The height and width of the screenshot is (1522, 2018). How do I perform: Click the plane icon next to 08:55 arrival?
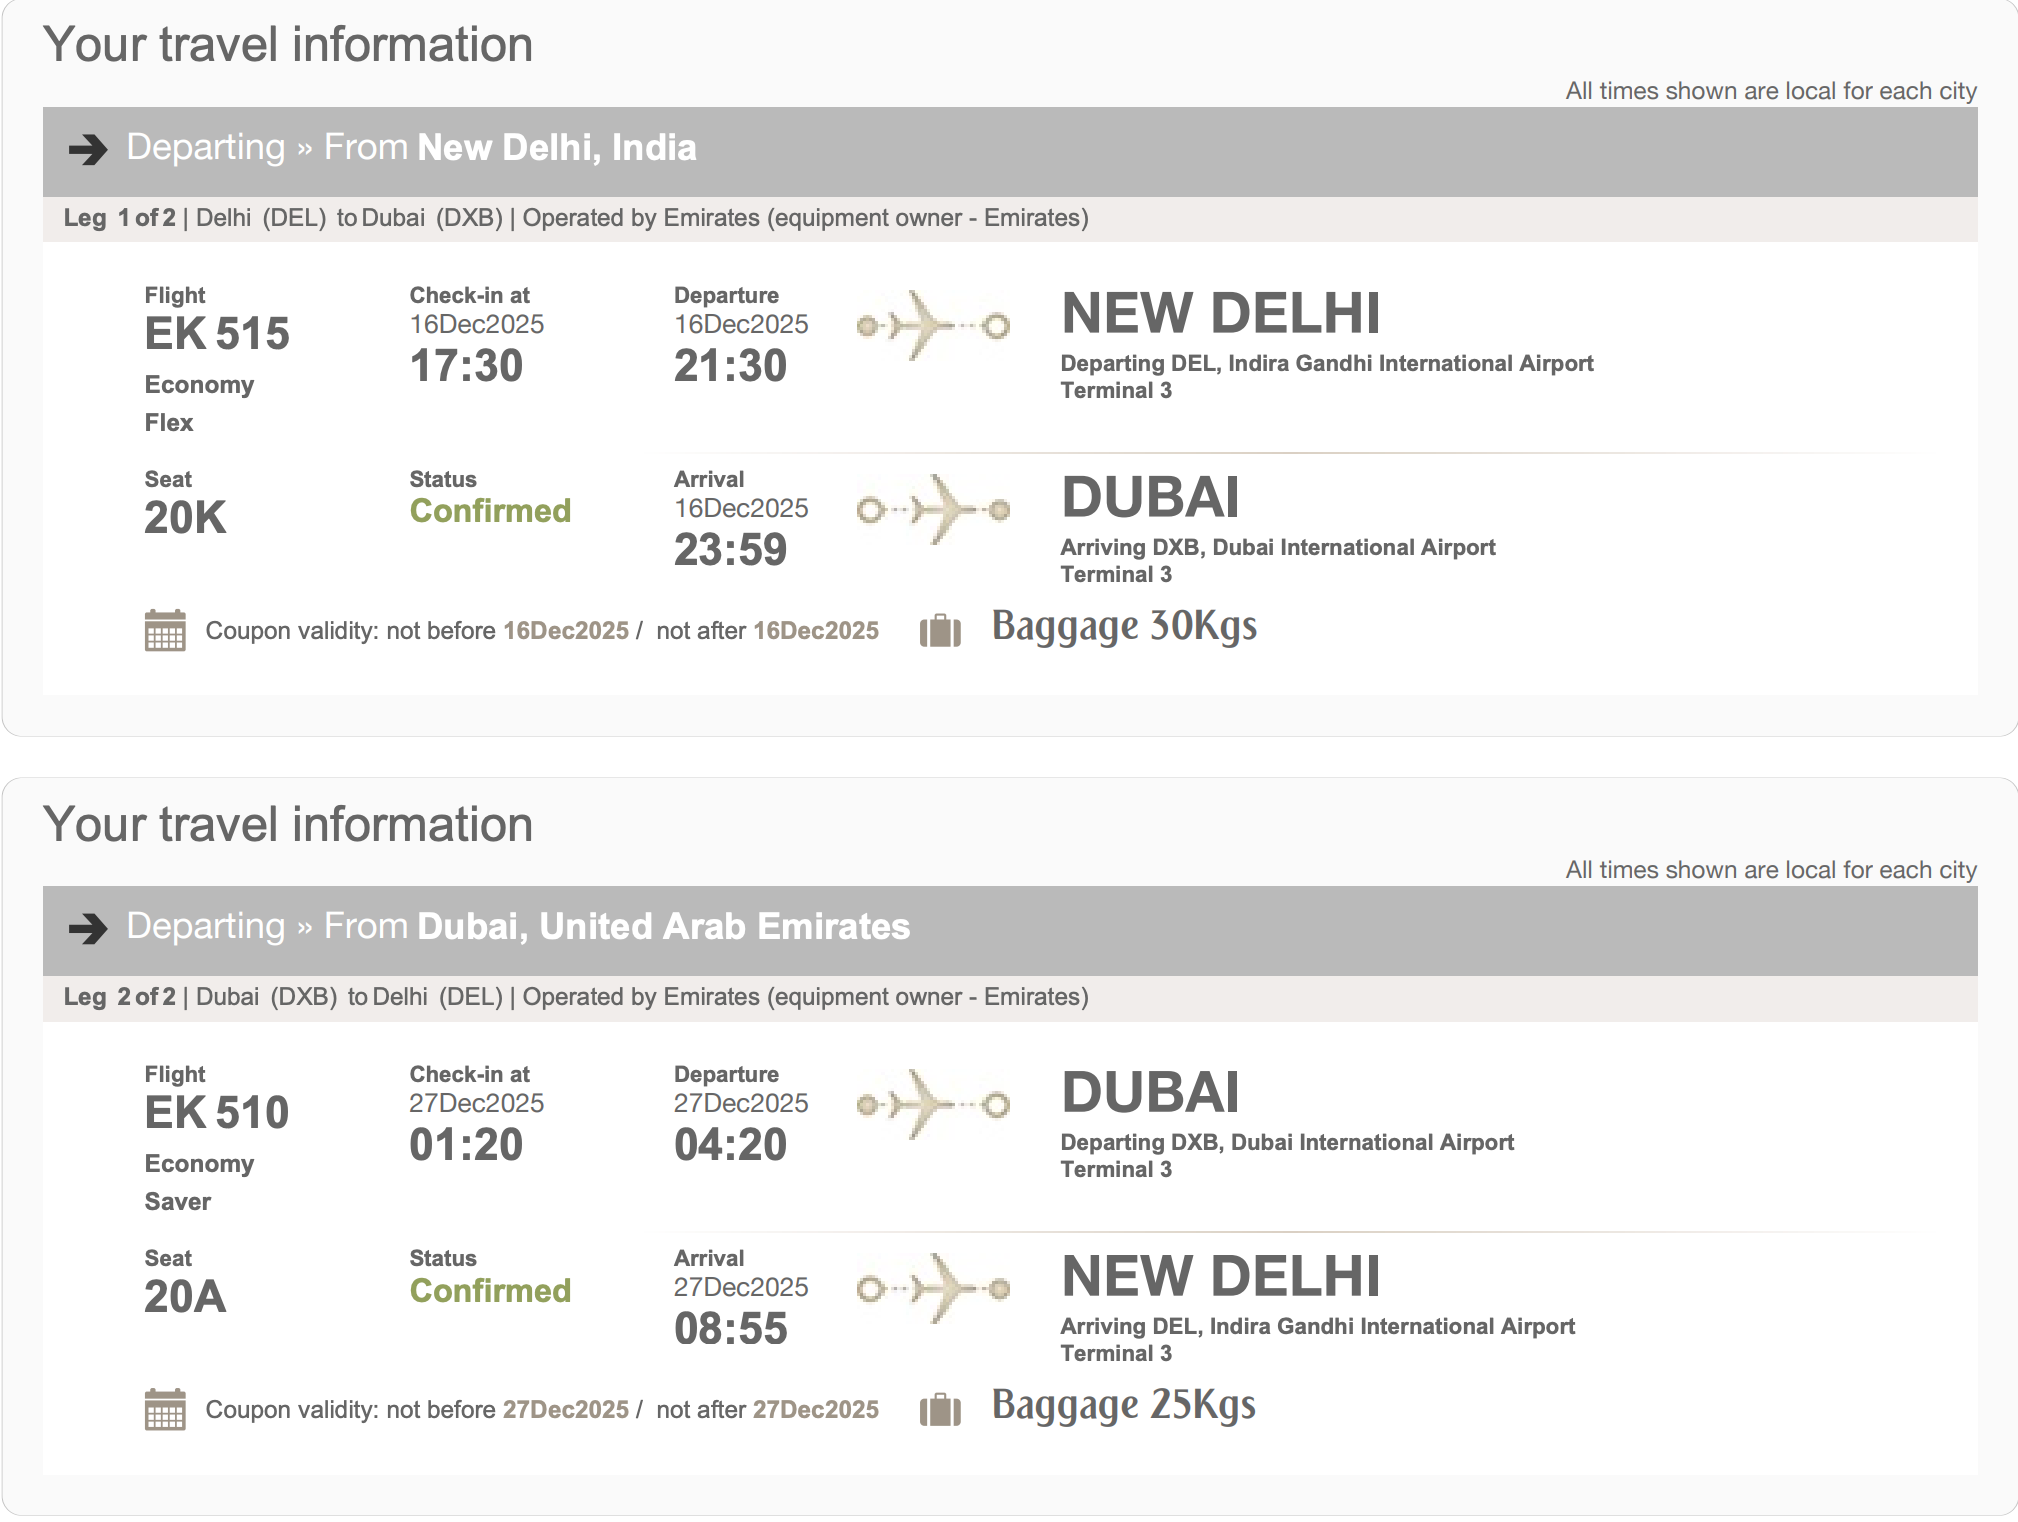click(932, 1289)
